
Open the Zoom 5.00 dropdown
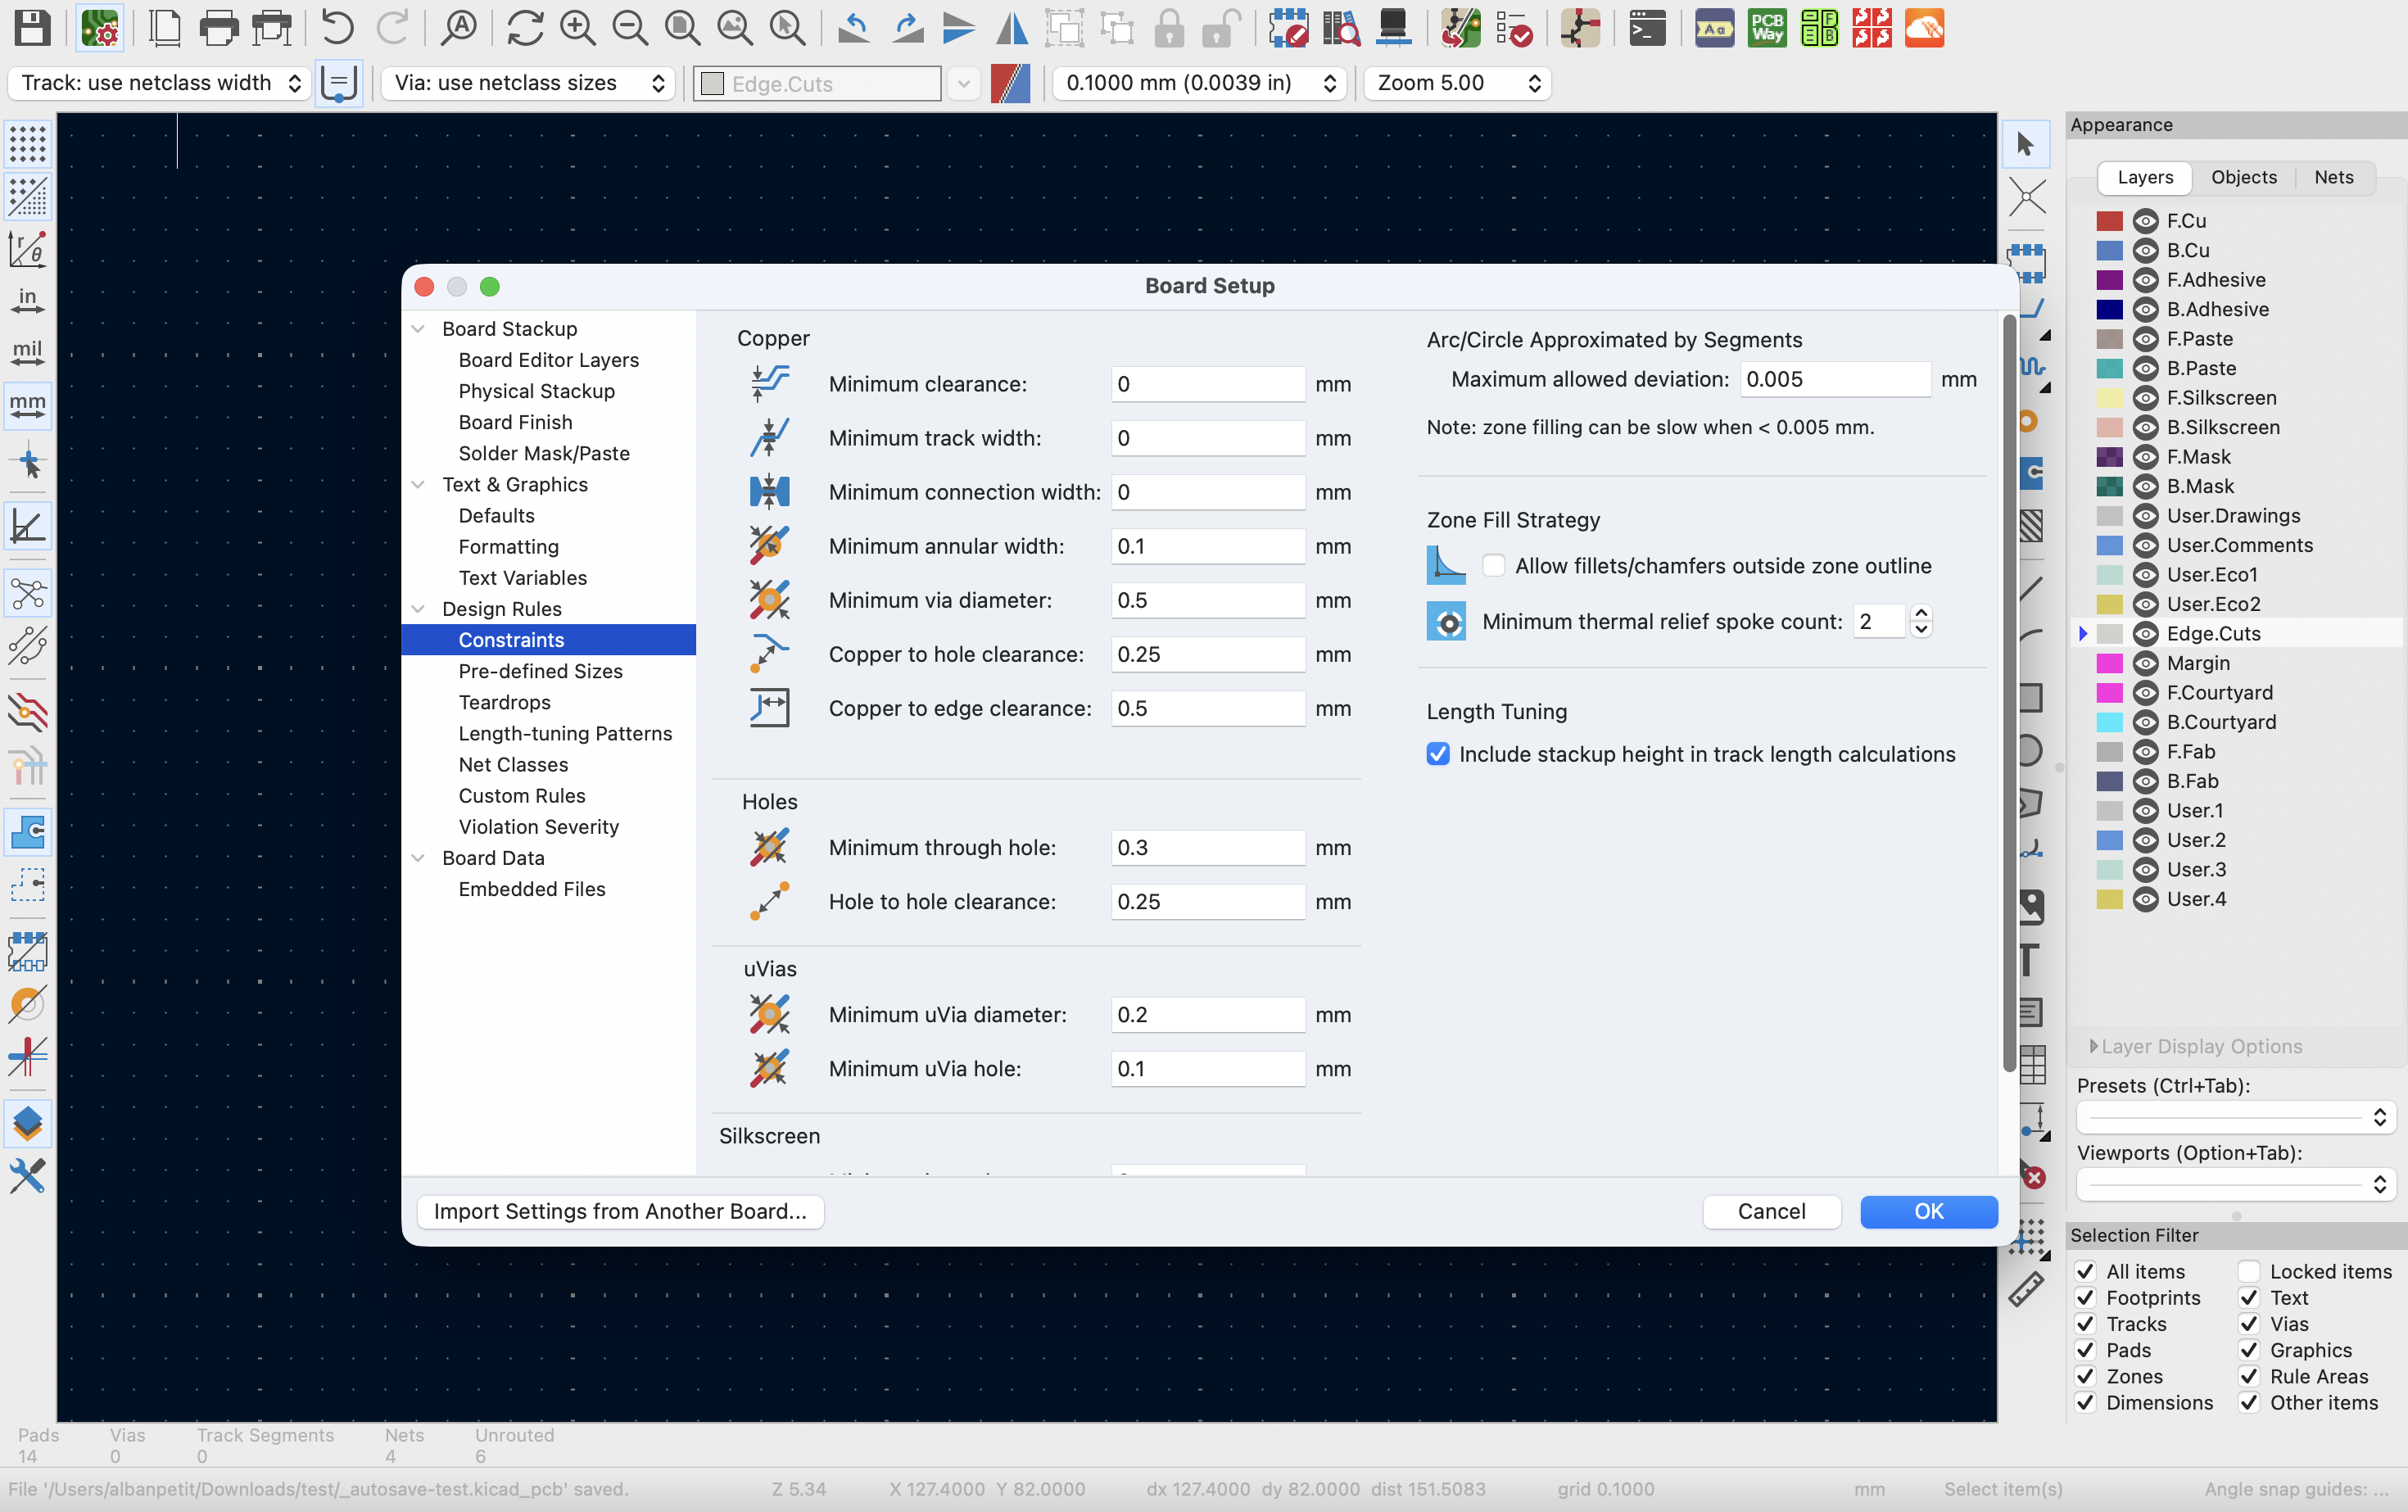[x=1456, y=83]
